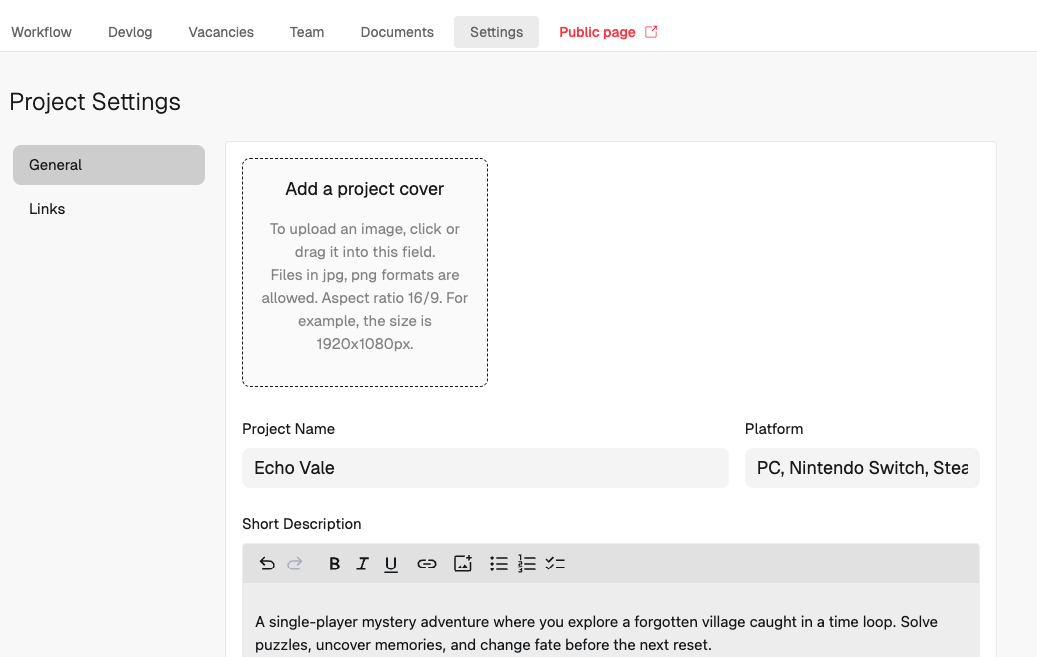Viewport: 1037px width, 657px height.
Task: Open the Documents section
Action: [x=397, y=31]
